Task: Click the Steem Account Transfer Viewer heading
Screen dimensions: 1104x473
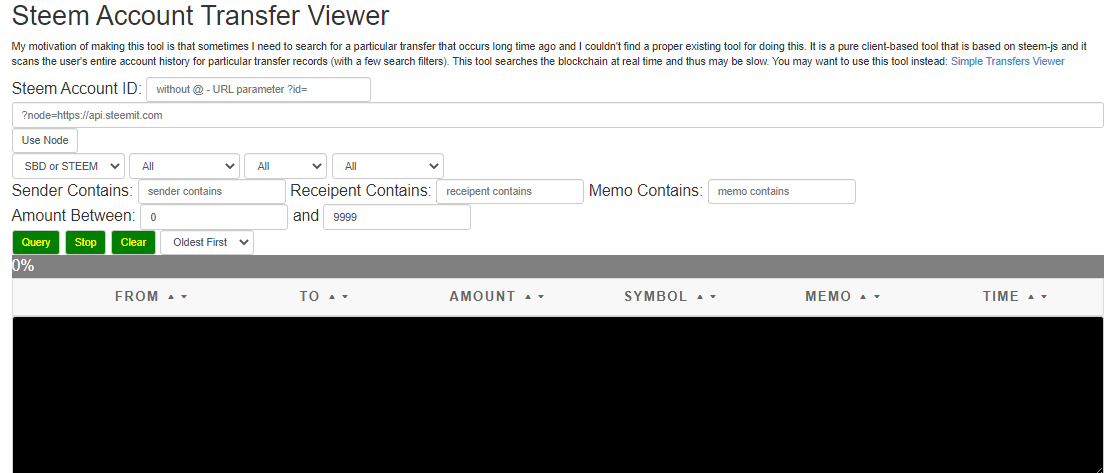Action: (201, 15)
